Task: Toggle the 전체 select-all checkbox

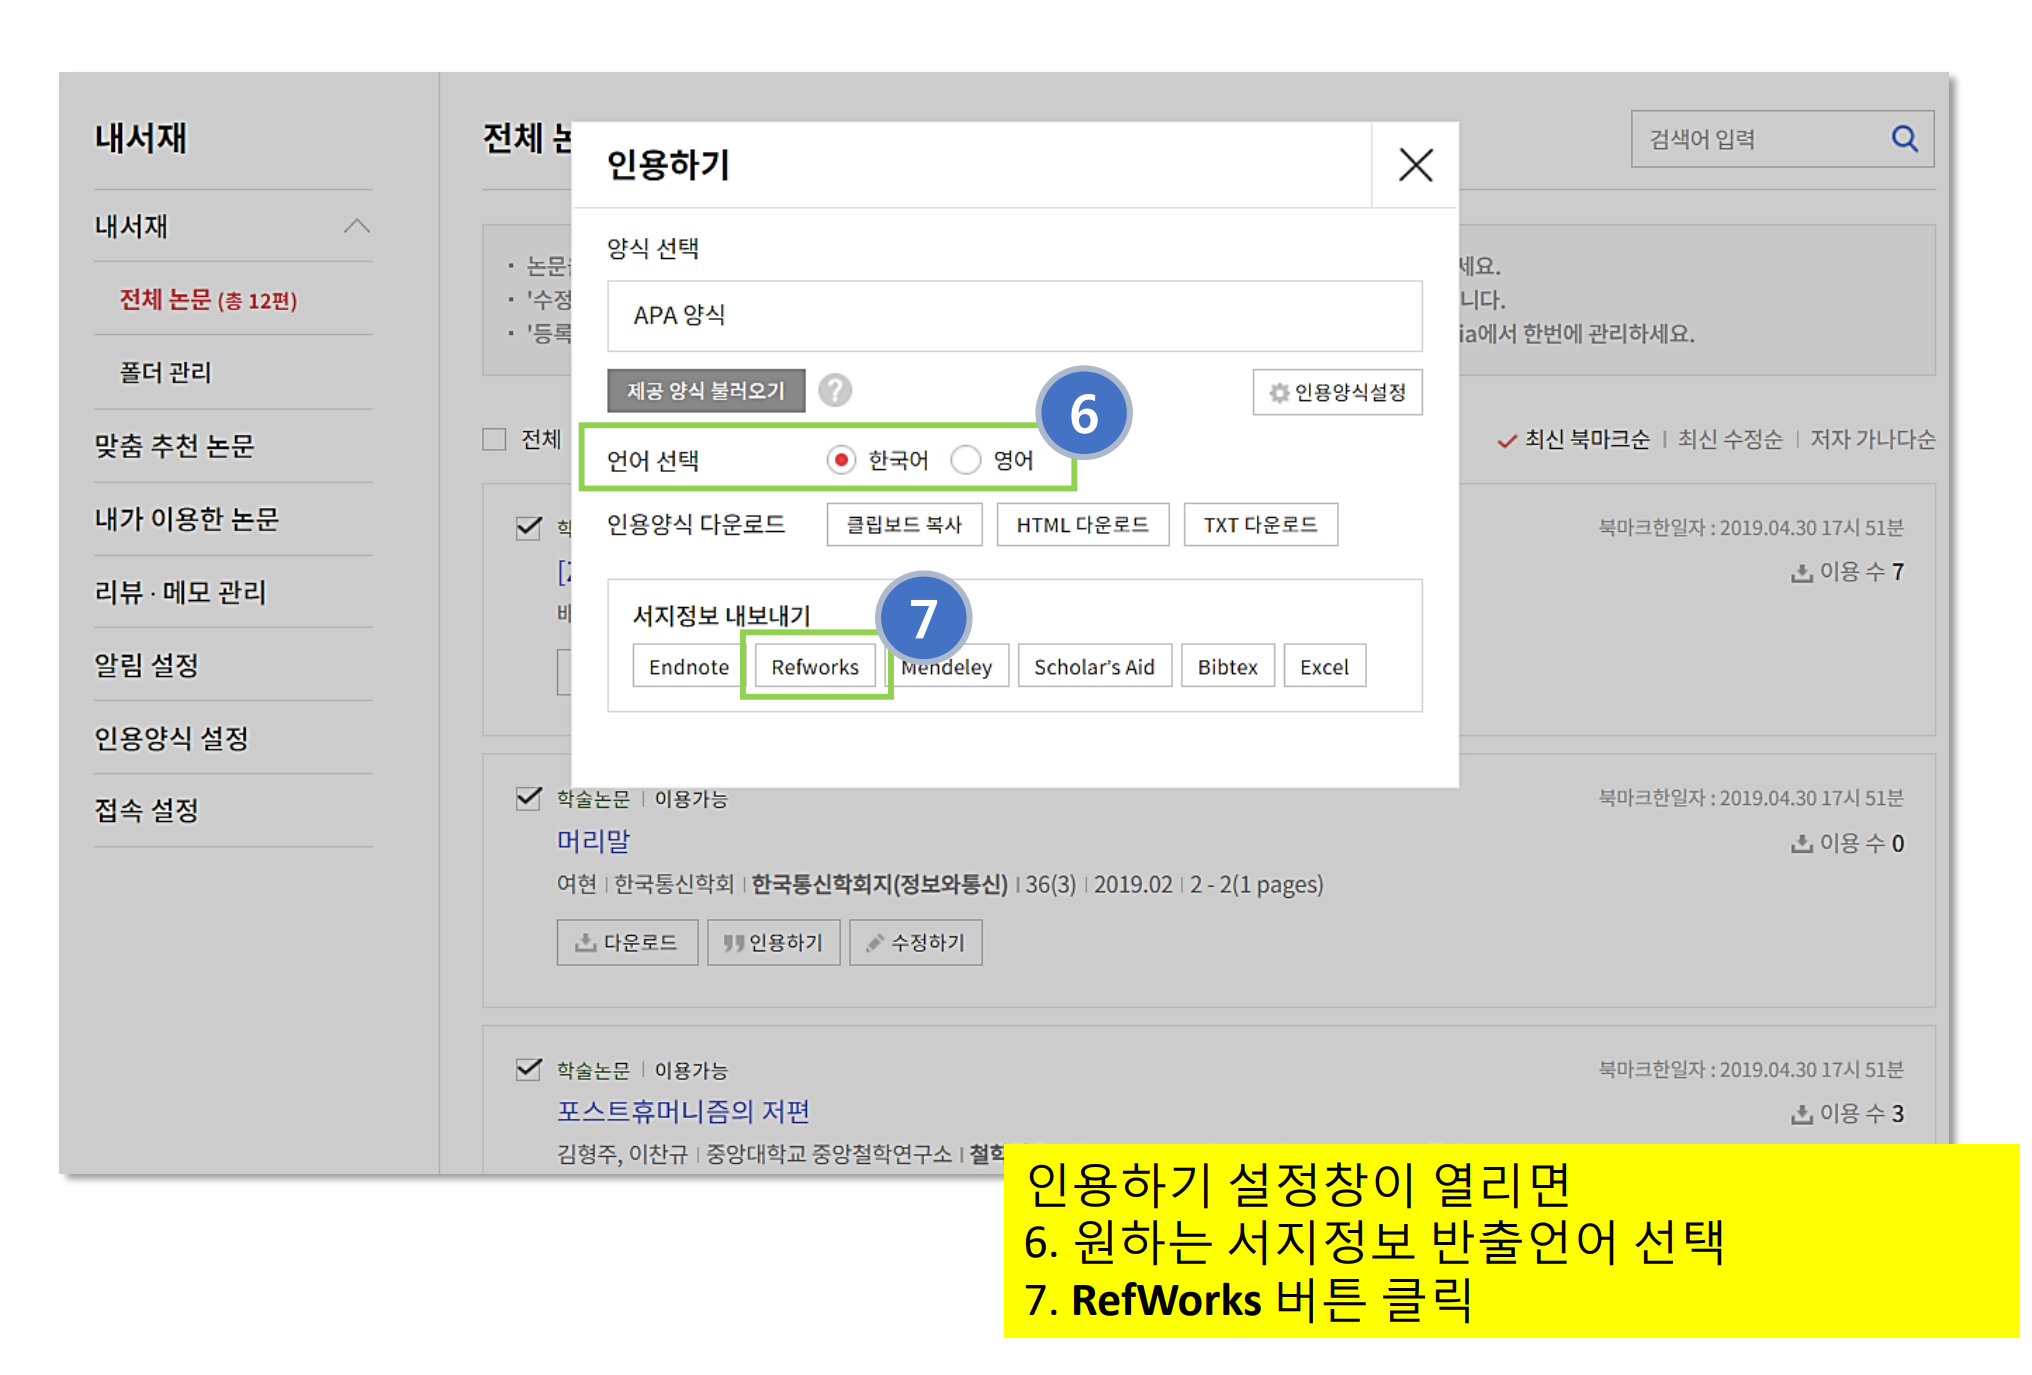Action: (x=494, y=439)
